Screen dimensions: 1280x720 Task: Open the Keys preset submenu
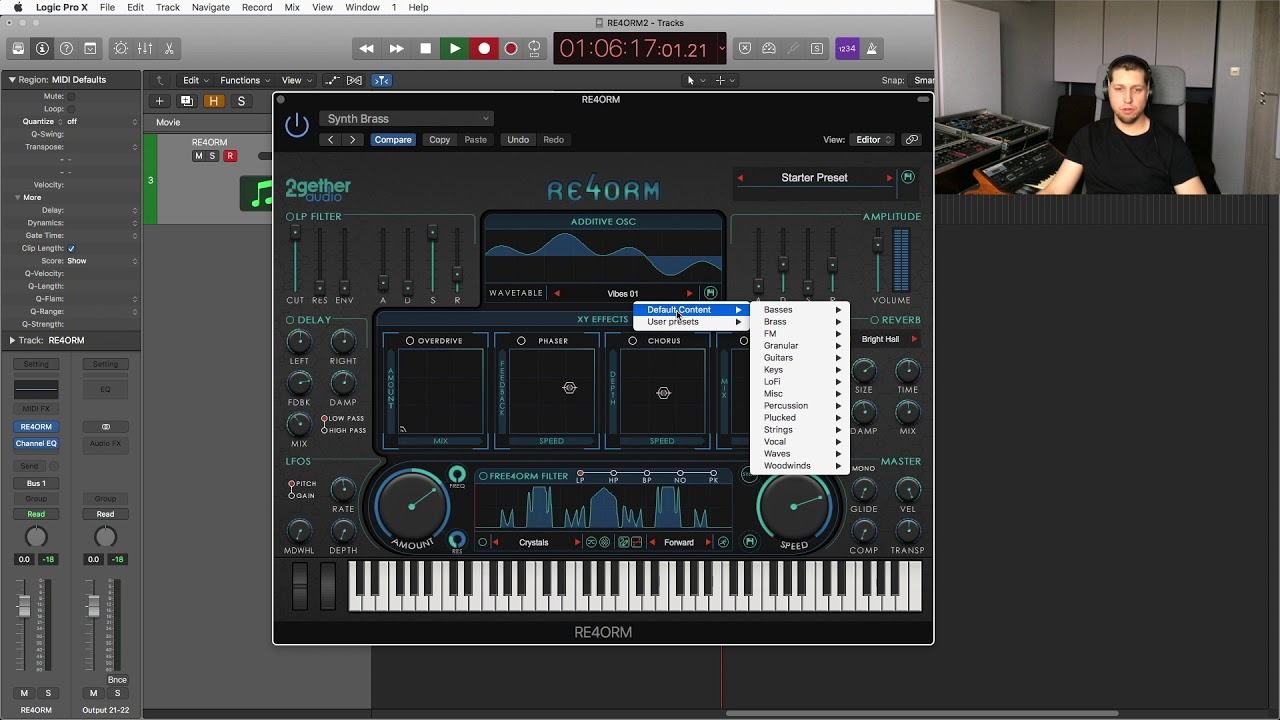(x=800, y=370)
